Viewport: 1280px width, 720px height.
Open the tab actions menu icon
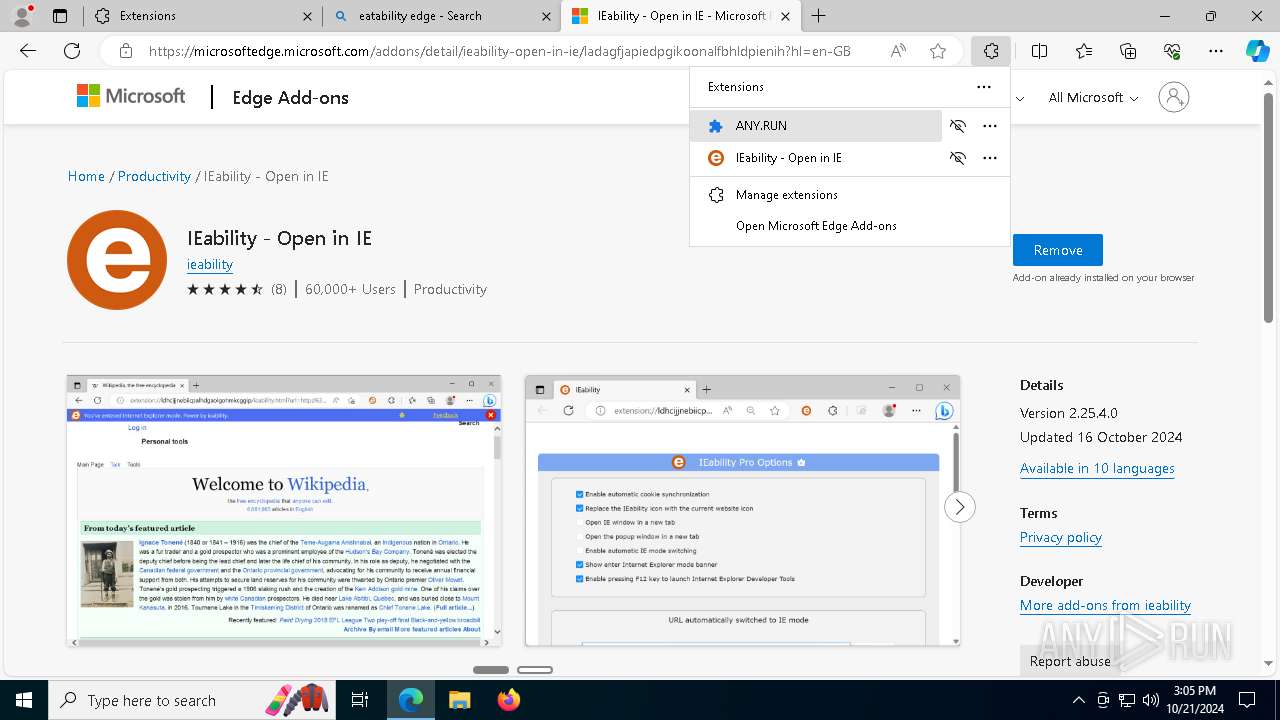(60, 16)
